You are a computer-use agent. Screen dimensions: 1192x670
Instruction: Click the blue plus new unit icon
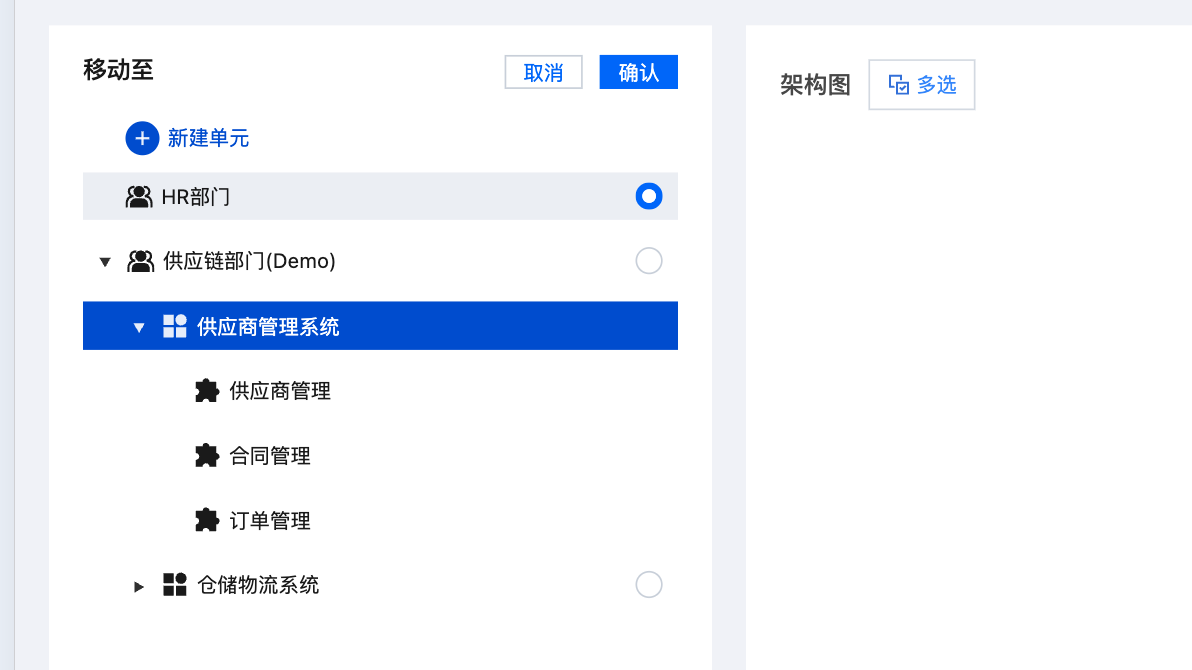pyautogui.click(x=142, y=138)
